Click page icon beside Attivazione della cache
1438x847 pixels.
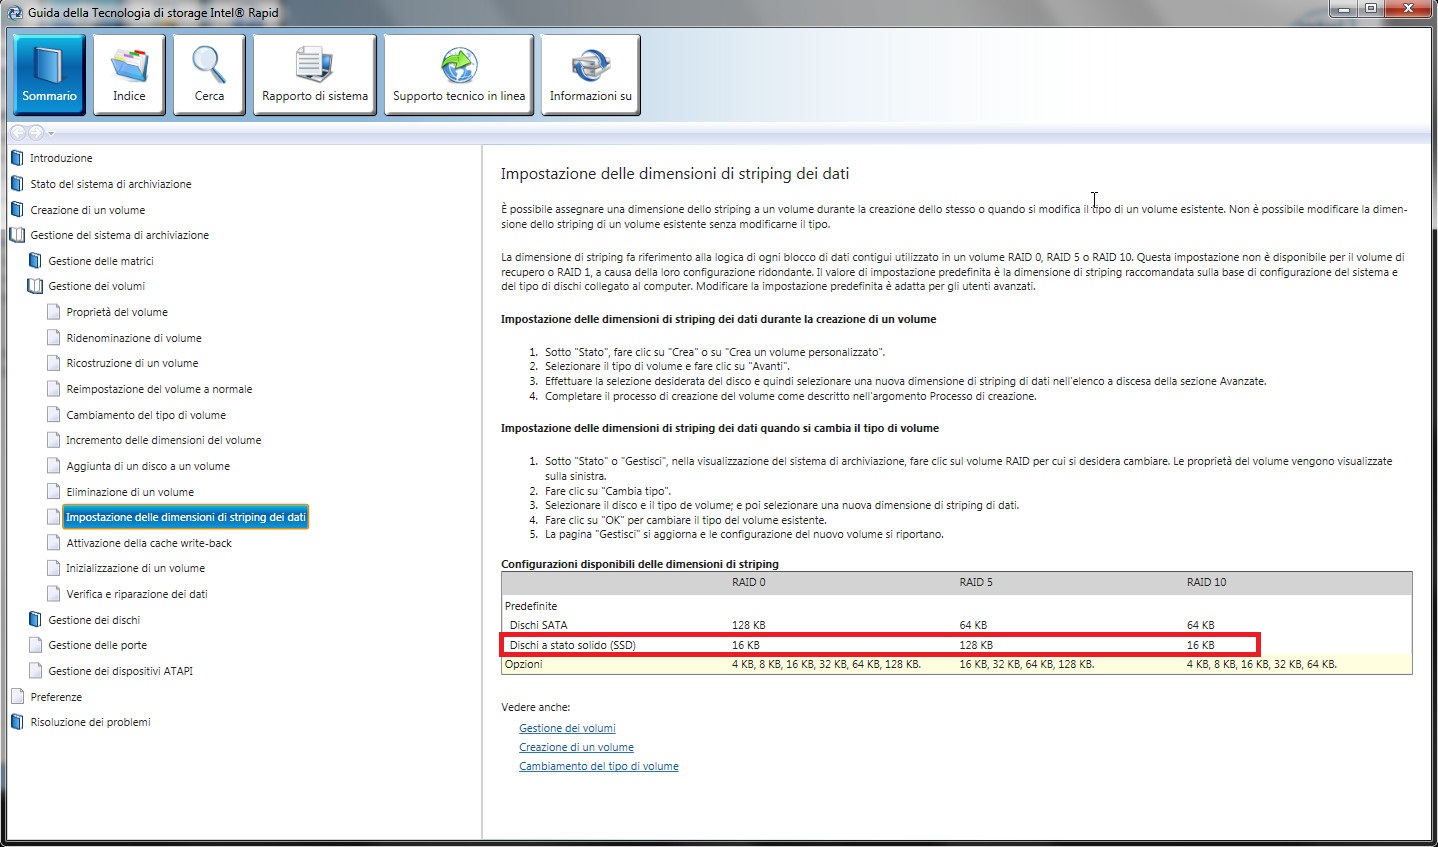(x=54, y=543)
